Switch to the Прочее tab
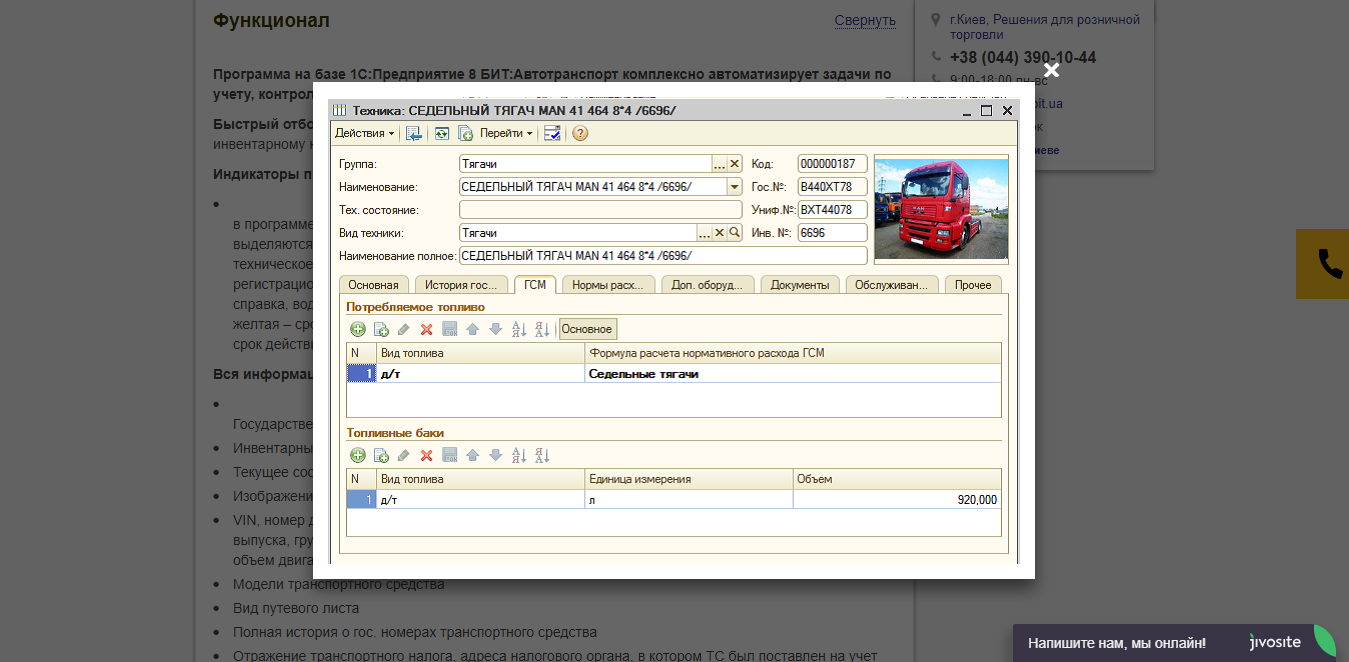The height and width of the screenshot is (662, 1349). [x=972, y=285]
